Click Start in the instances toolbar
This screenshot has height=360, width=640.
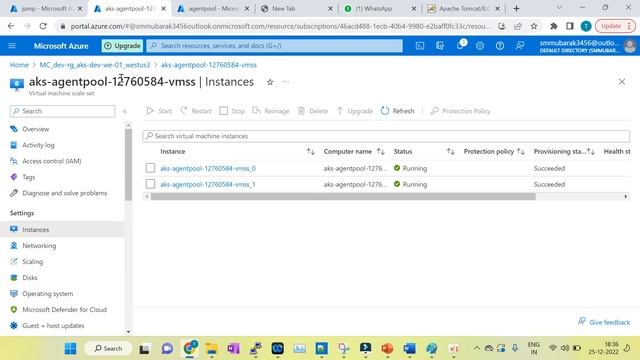click(x=159, y=111)
